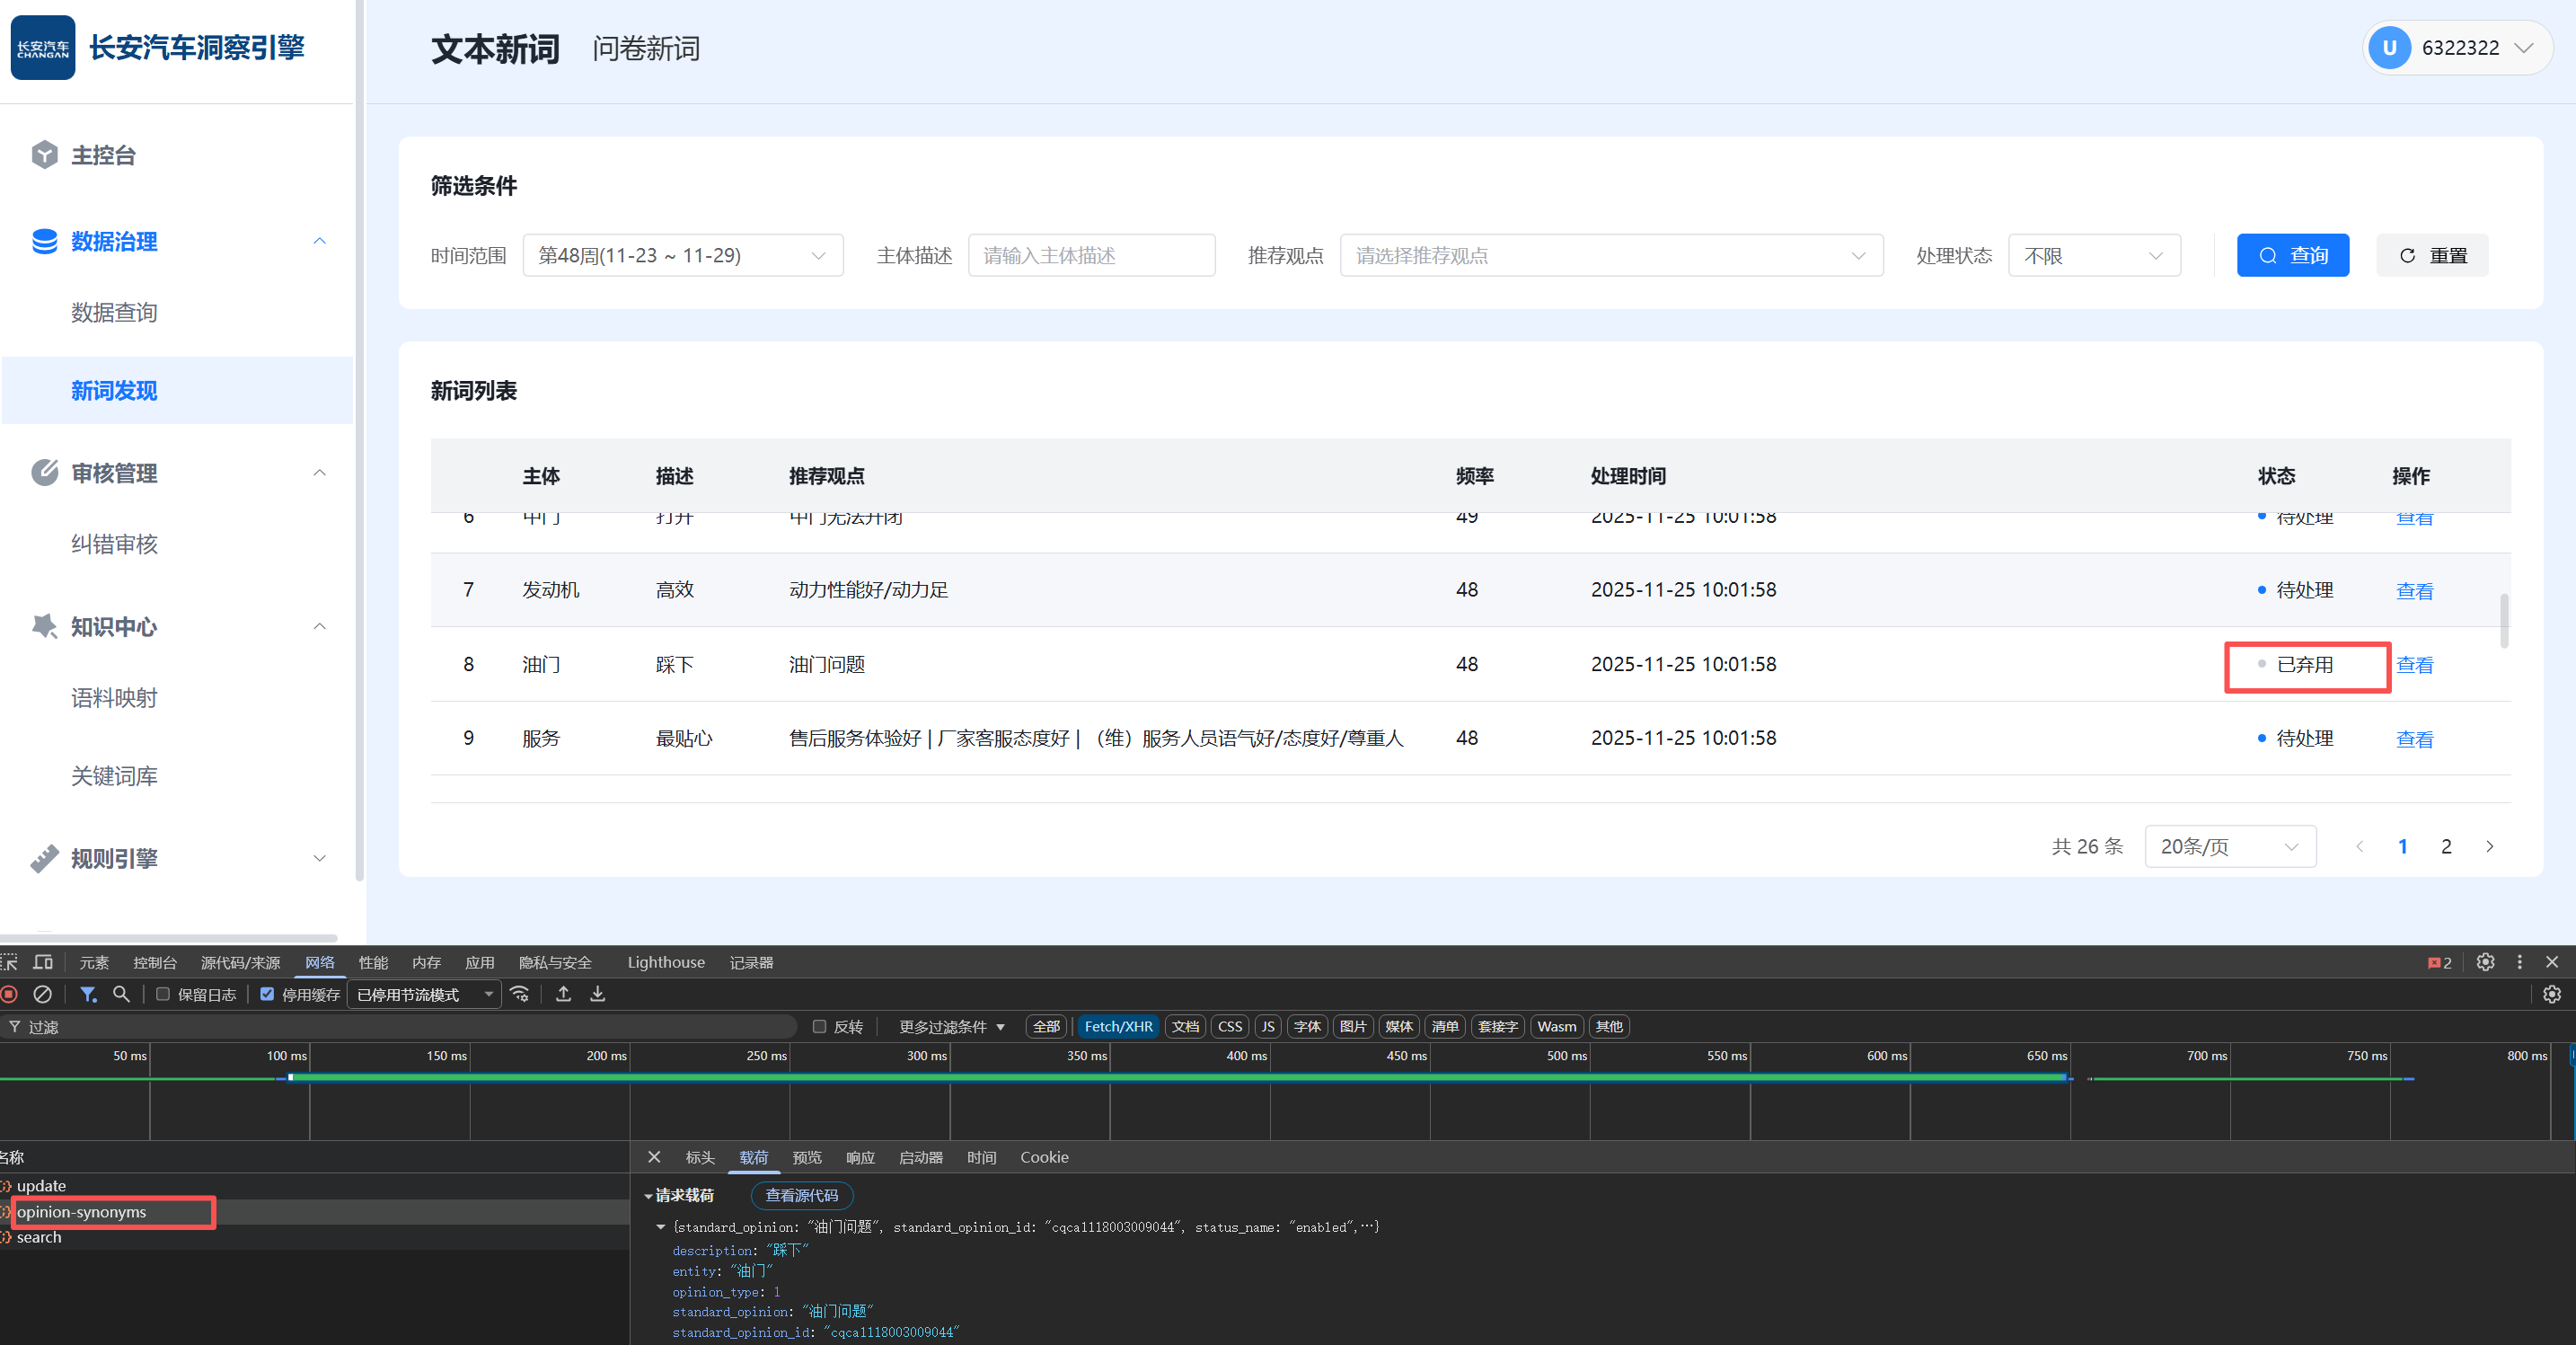Click the import HAR upload icon
The width and height of the screenshot is (2576, 1345).
click(564, 994)
